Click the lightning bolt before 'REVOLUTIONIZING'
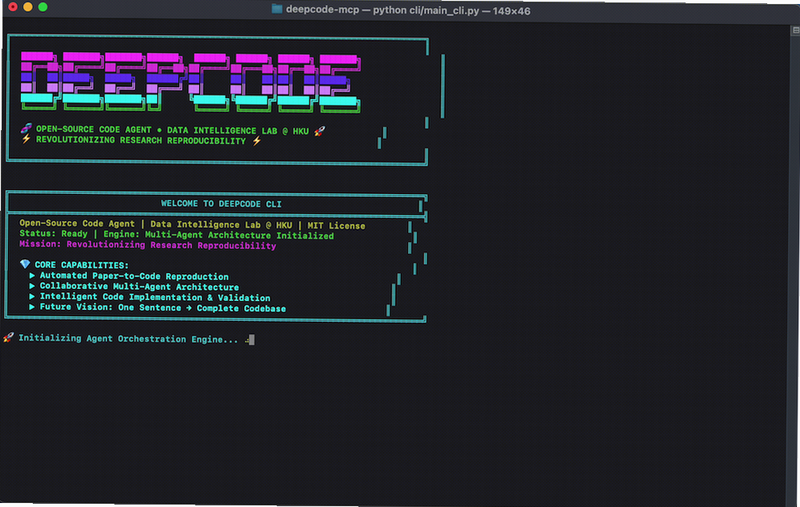The height and width of the screenshot is (507, 800). coord(26,139)
